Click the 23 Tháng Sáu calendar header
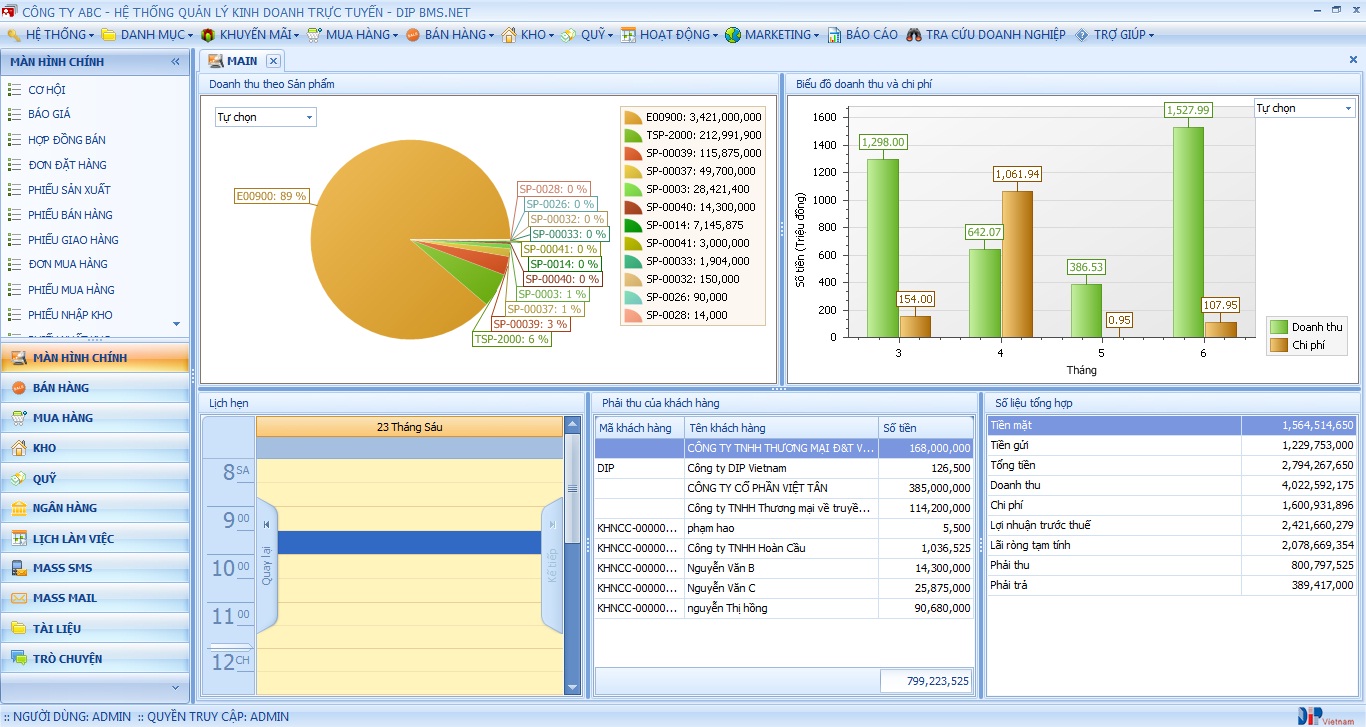Screen dimensions: 1366x727 [x=410, y=427]
